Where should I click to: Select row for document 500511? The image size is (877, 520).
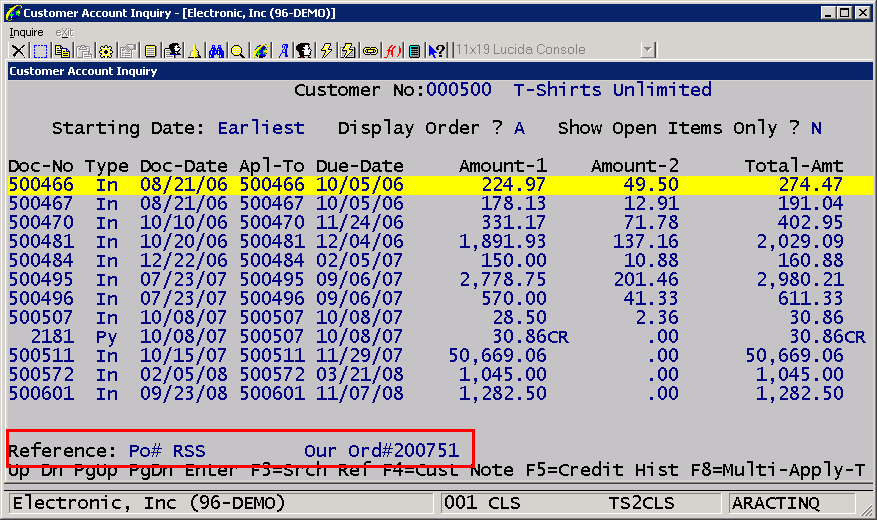(x=440, y=356)
